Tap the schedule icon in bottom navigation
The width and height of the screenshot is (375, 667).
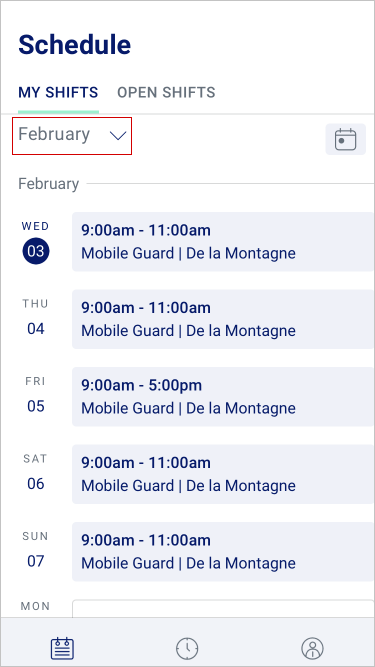pyautogui.click(x=62, y=649)
